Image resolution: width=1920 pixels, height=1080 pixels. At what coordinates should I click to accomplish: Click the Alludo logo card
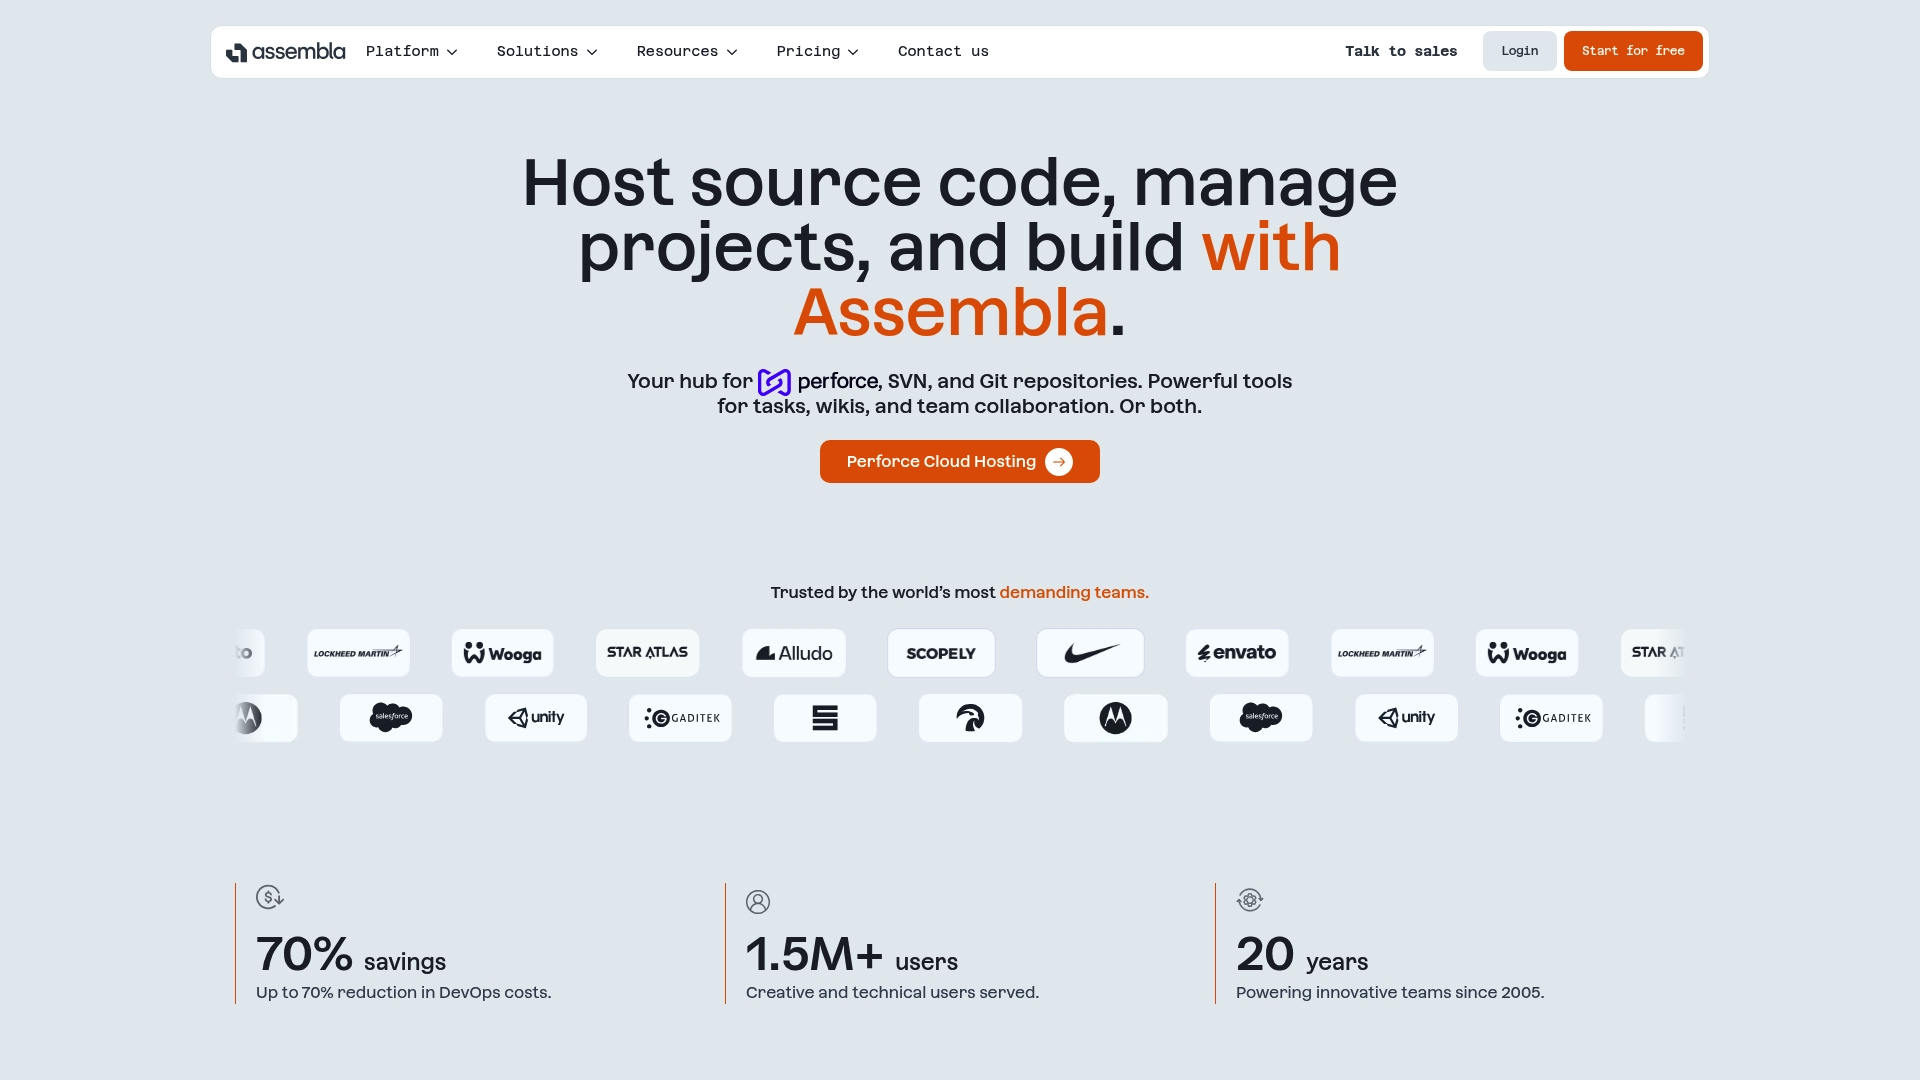point(794,653)
